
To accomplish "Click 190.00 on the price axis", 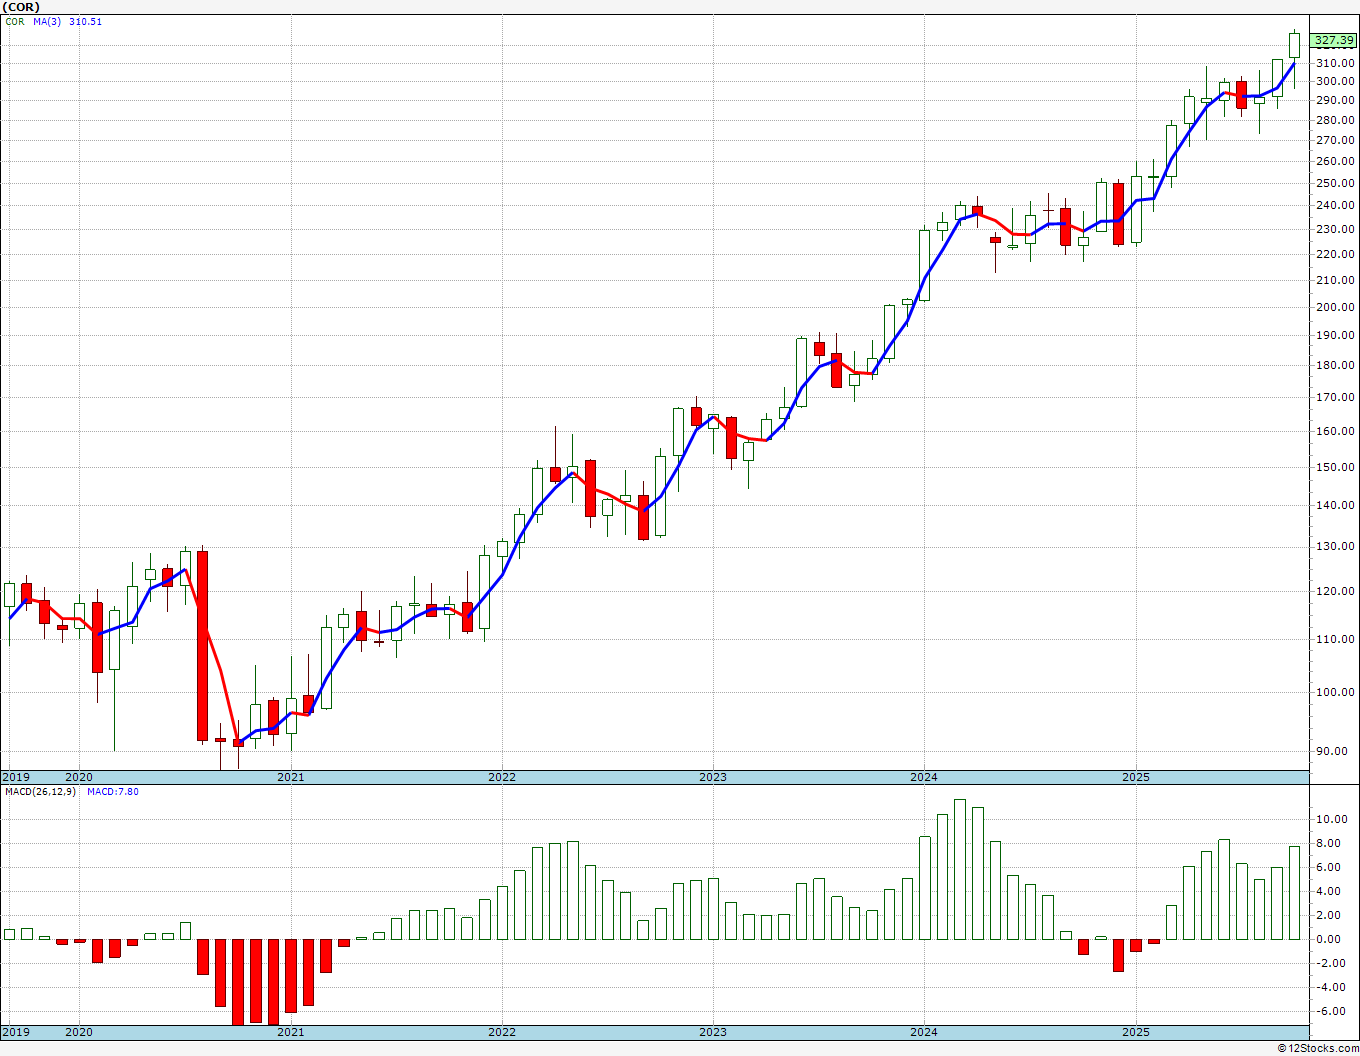I will coord(1335,336).
